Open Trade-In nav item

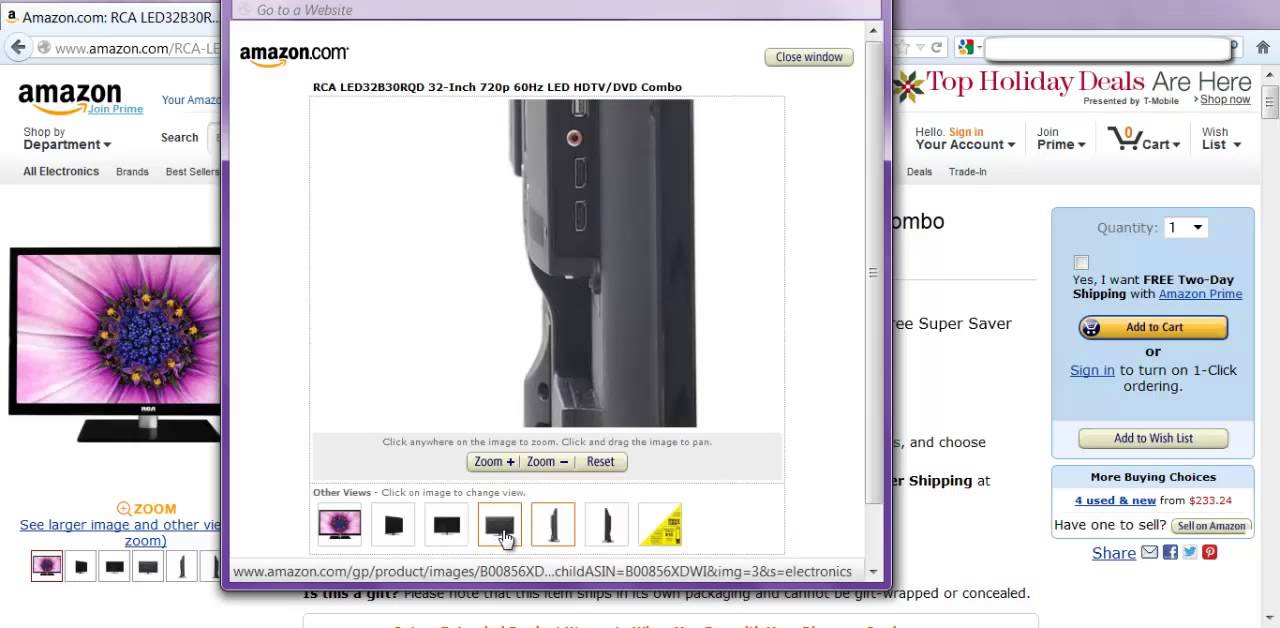click(967, 172)
